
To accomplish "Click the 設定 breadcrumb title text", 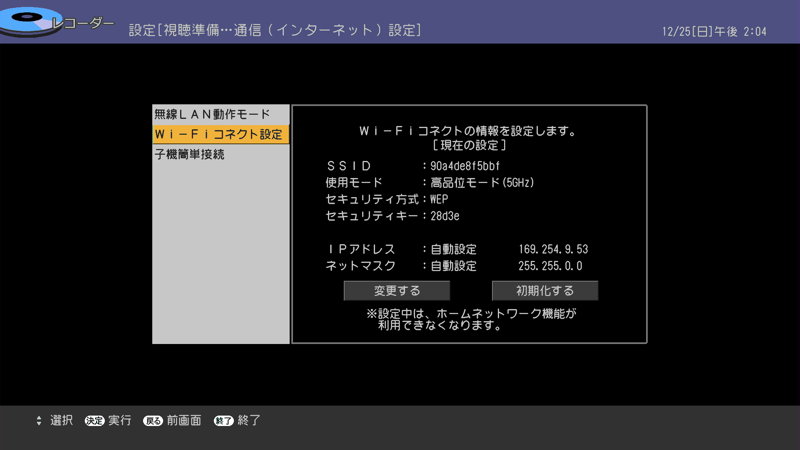I will pyautogui.click(x=275, y=31).
